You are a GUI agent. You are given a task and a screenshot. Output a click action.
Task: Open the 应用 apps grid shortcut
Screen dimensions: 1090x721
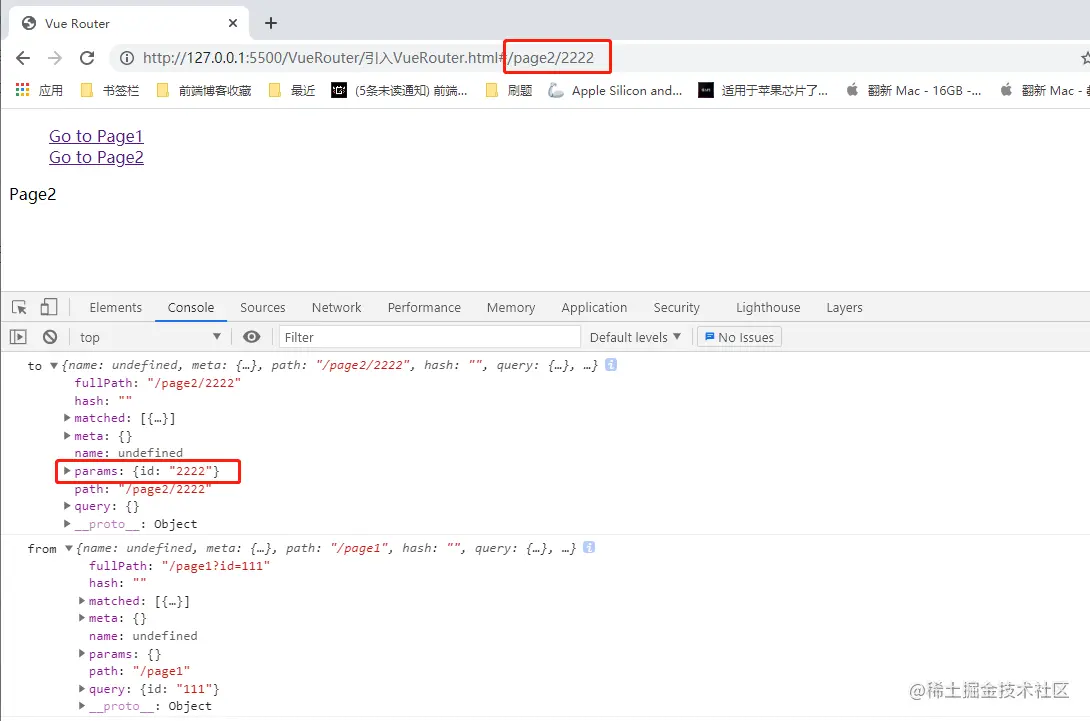(x=40, y=90)
